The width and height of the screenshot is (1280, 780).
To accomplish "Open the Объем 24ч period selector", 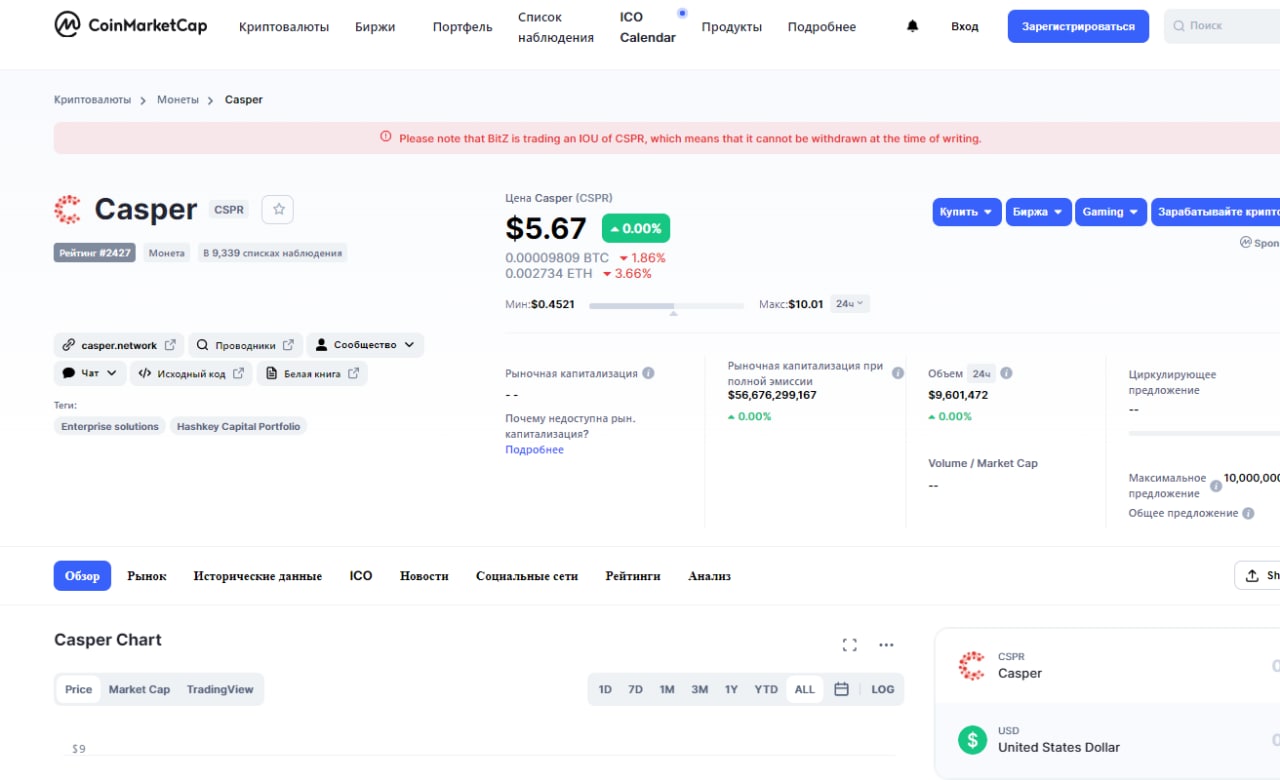I will (x=981, y=373).
